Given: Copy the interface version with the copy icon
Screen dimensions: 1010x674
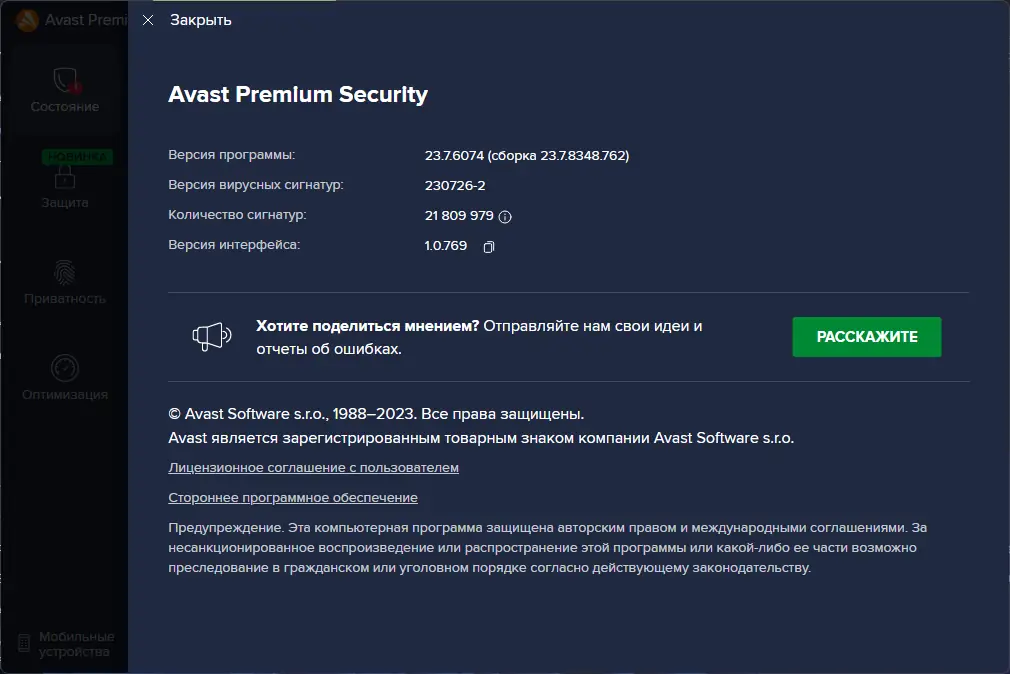Looking at the screenshot, I should (489, 247).
